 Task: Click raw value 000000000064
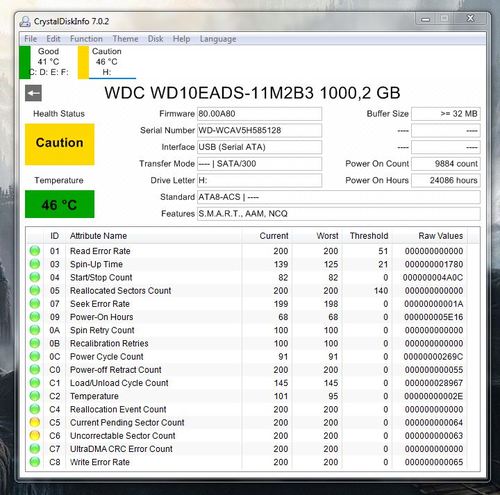[434, 422]
